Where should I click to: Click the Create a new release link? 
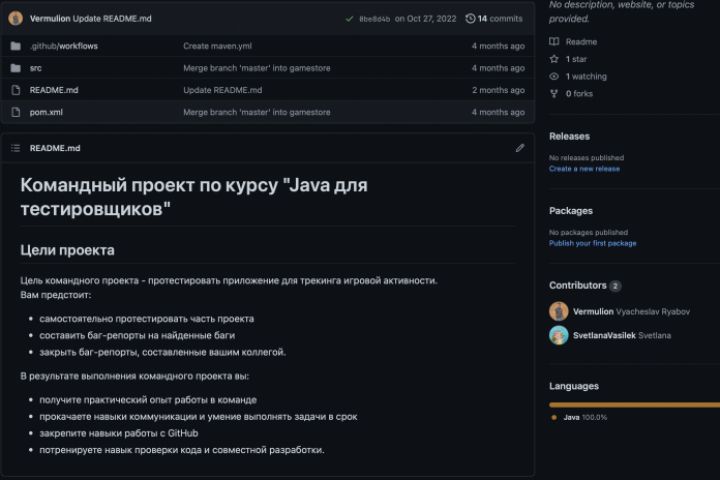pos(584,169)
